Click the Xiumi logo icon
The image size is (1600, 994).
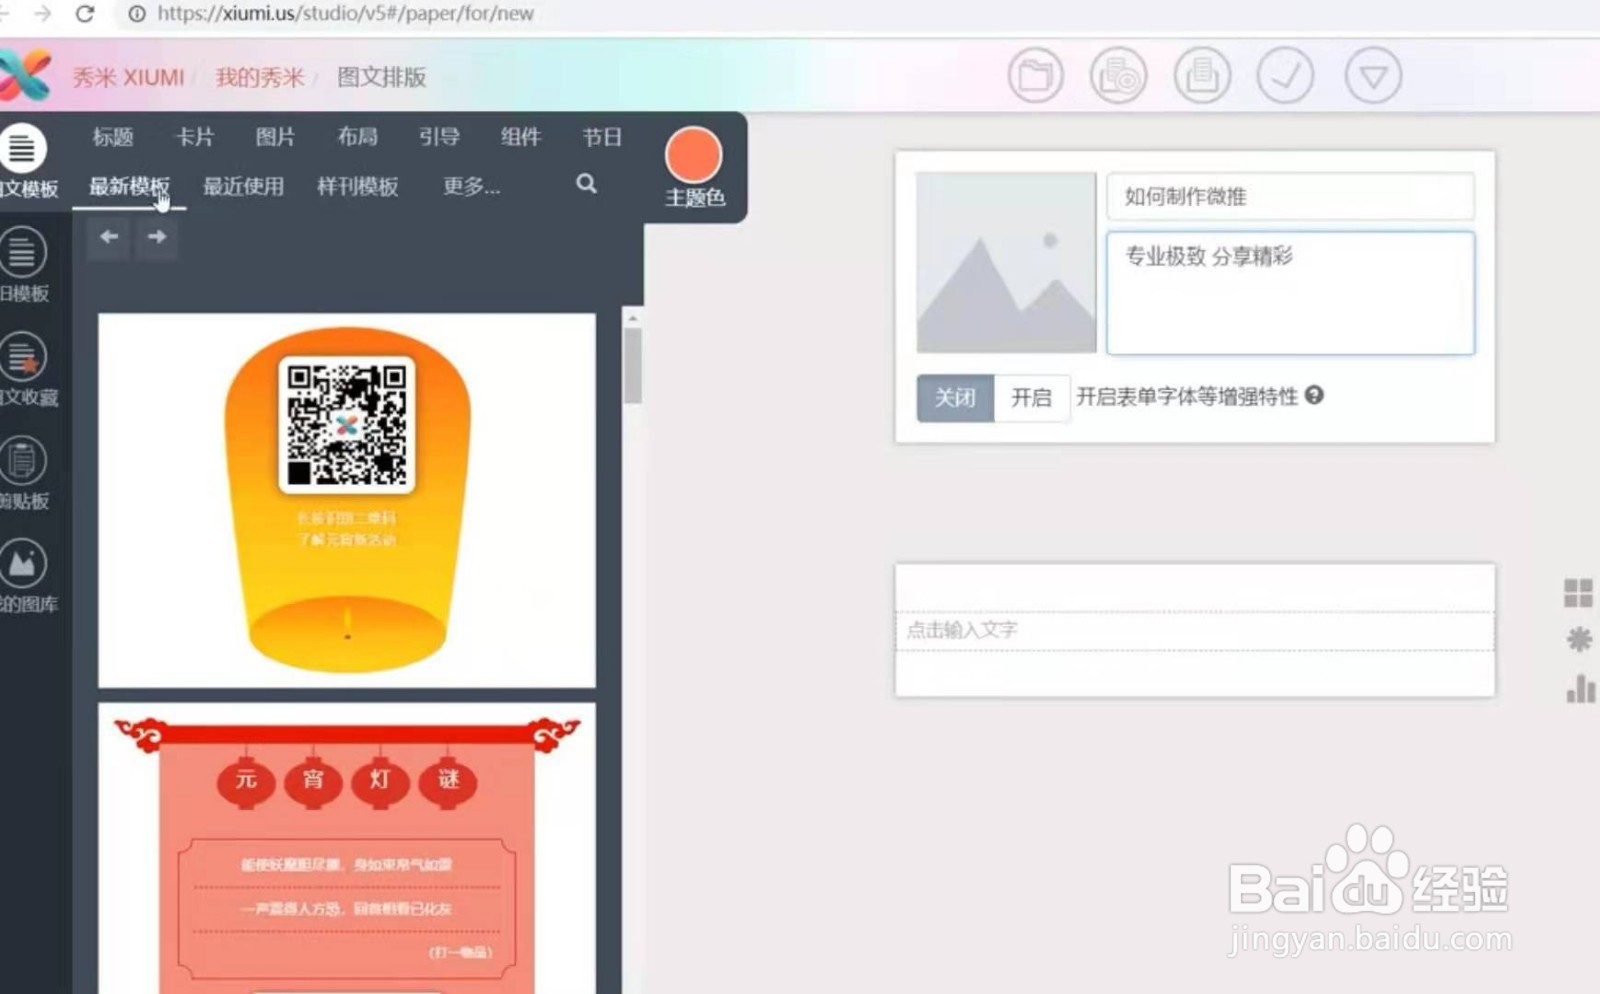24,75
